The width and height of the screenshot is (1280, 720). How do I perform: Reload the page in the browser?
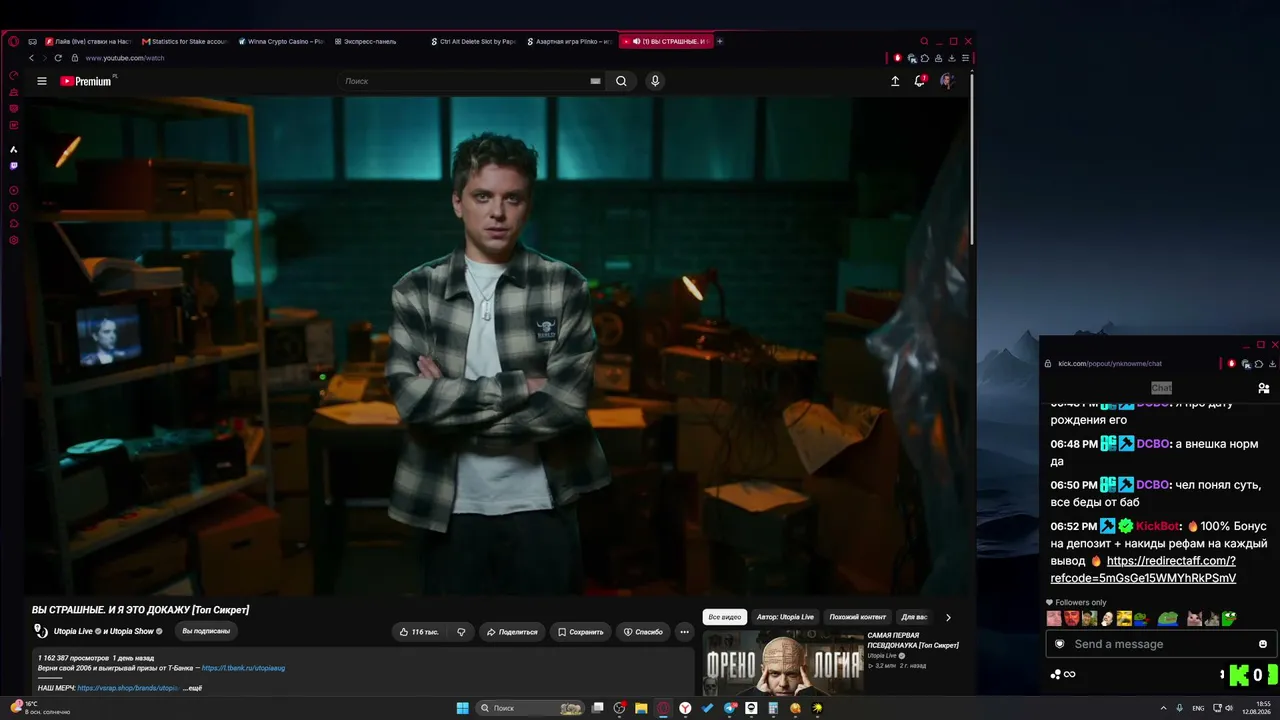tap(58, 58)
